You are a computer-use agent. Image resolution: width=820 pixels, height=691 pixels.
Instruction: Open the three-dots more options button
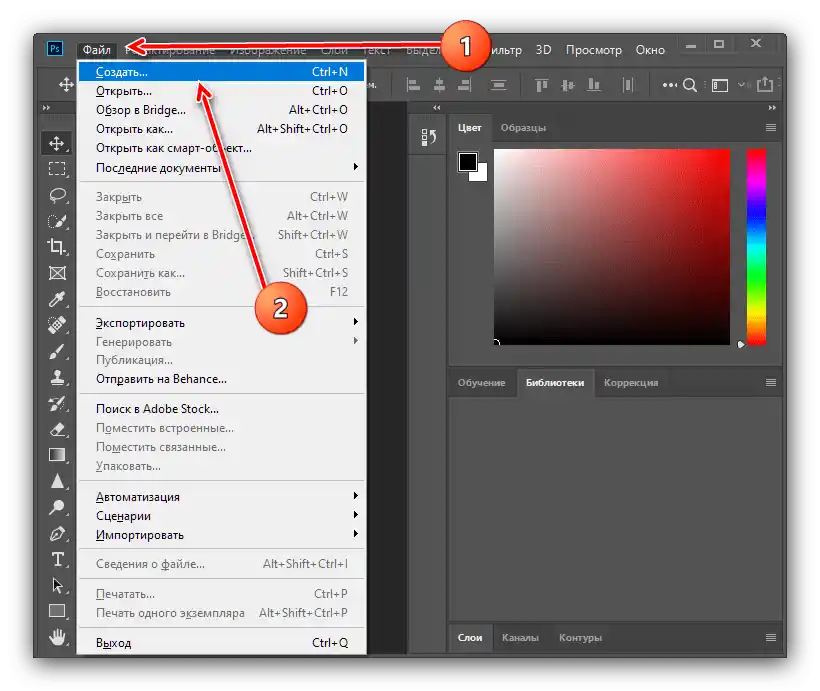pos(669,85)
